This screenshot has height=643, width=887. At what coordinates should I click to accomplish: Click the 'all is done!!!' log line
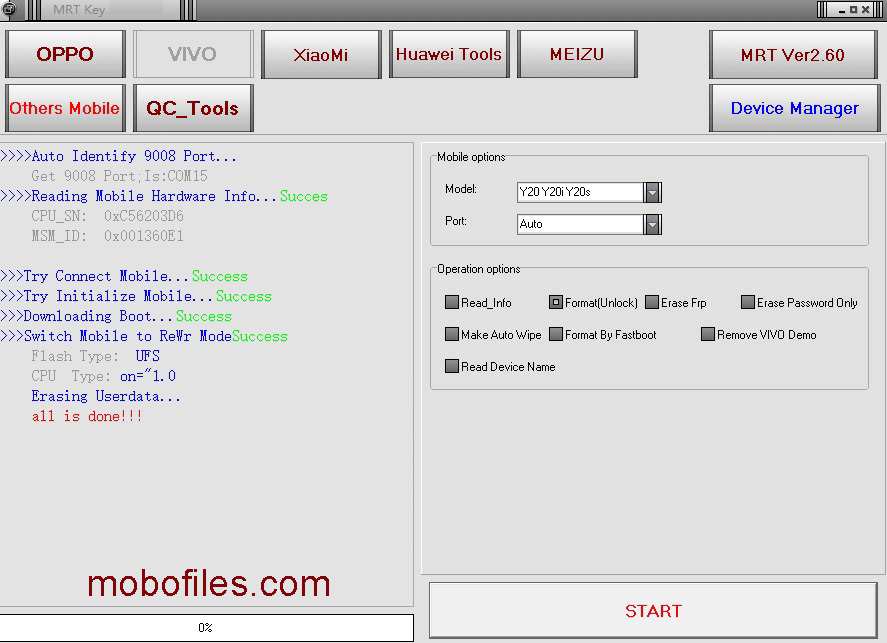[x=87, y=417]
